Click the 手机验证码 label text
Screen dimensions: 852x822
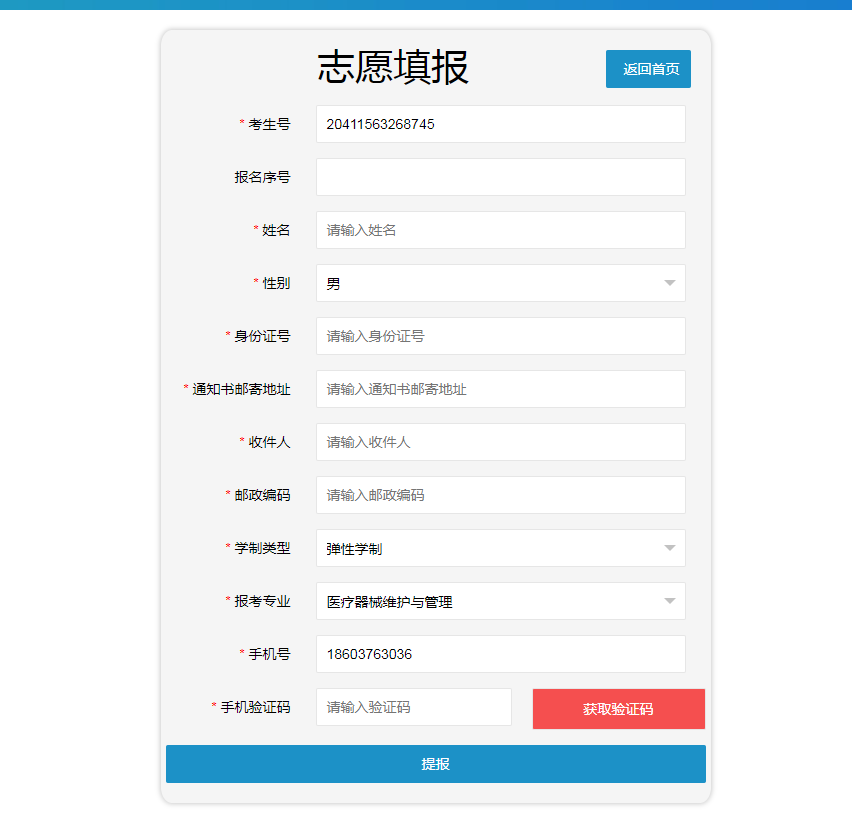point(255,707)
